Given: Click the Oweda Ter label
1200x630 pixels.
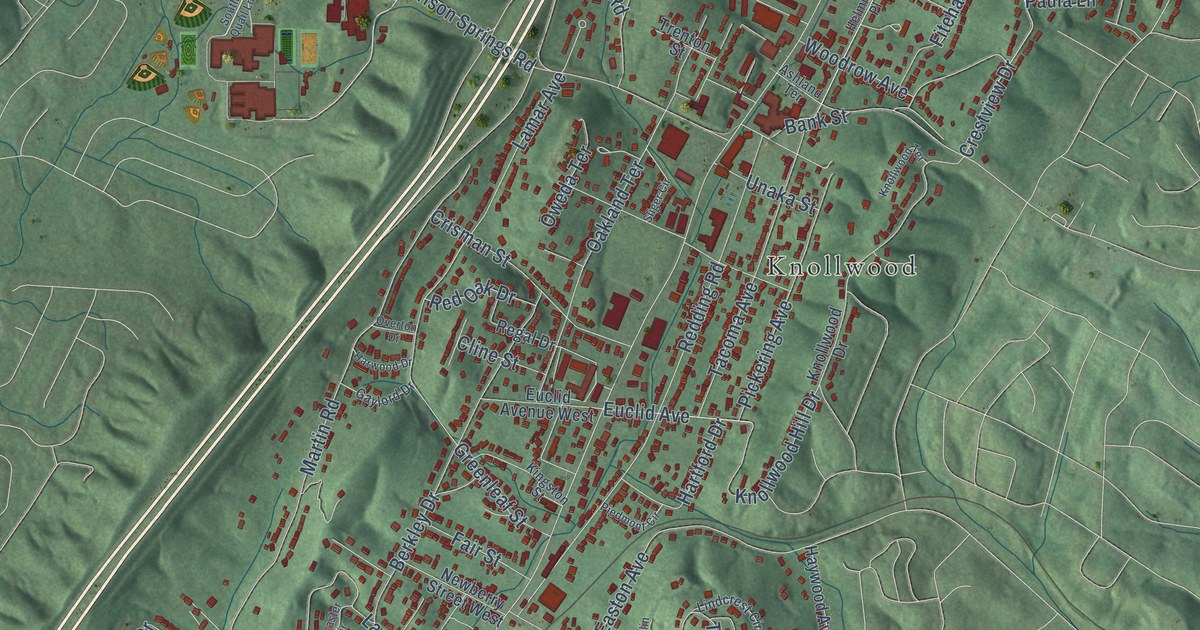Looking at the screenshot, I should click(x=566, y=187).
